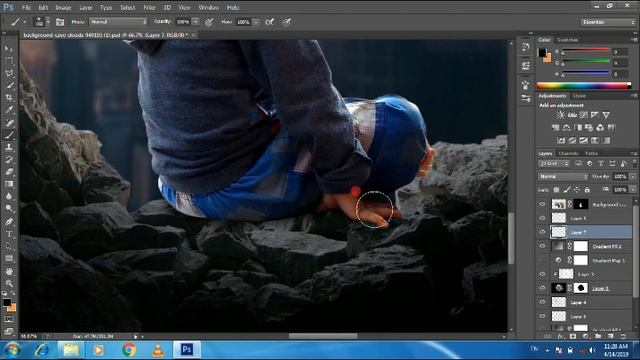The image size is (640, 360).
Task: Close the open document tab
Action: (x=193, y=35)
